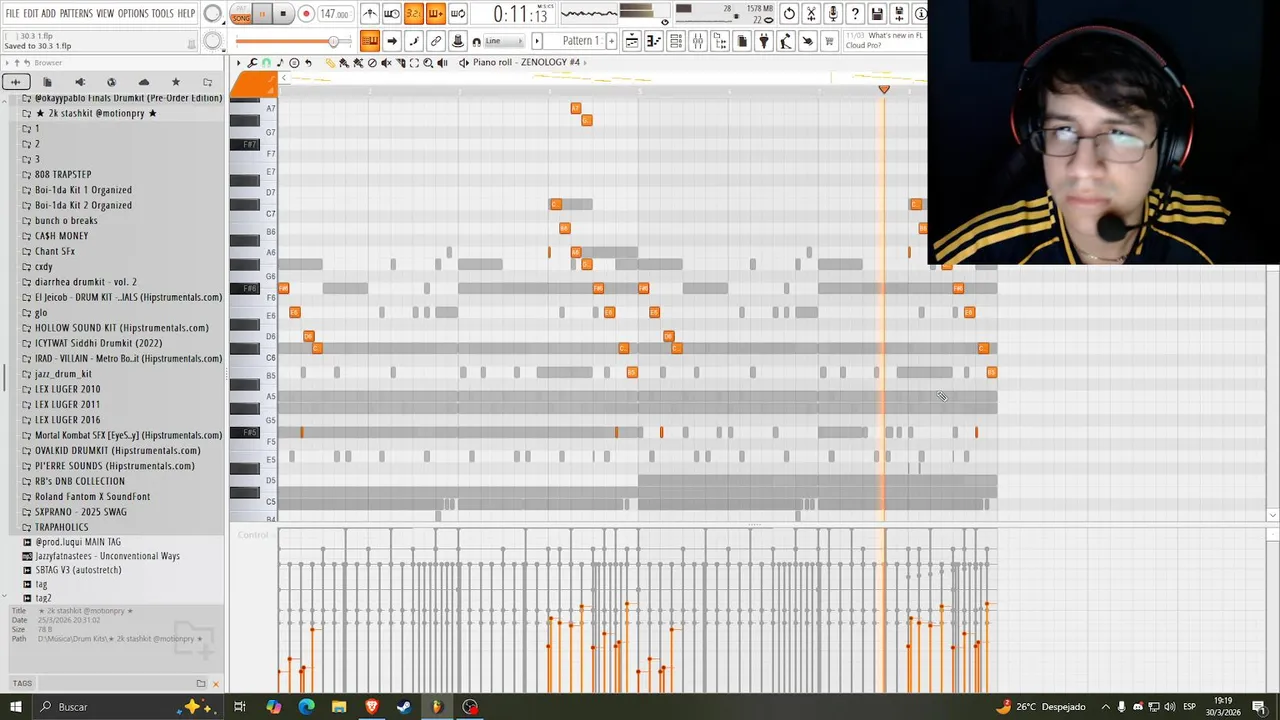The height and width of the screenshot is (720, 1280).
Task: Click the undo history circular arrow icon
Action: click(x=789, y=14)
